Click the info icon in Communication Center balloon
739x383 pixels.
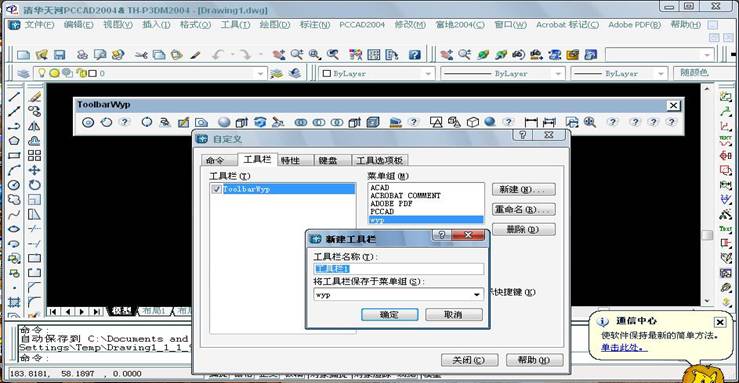[x=603, y=322]
